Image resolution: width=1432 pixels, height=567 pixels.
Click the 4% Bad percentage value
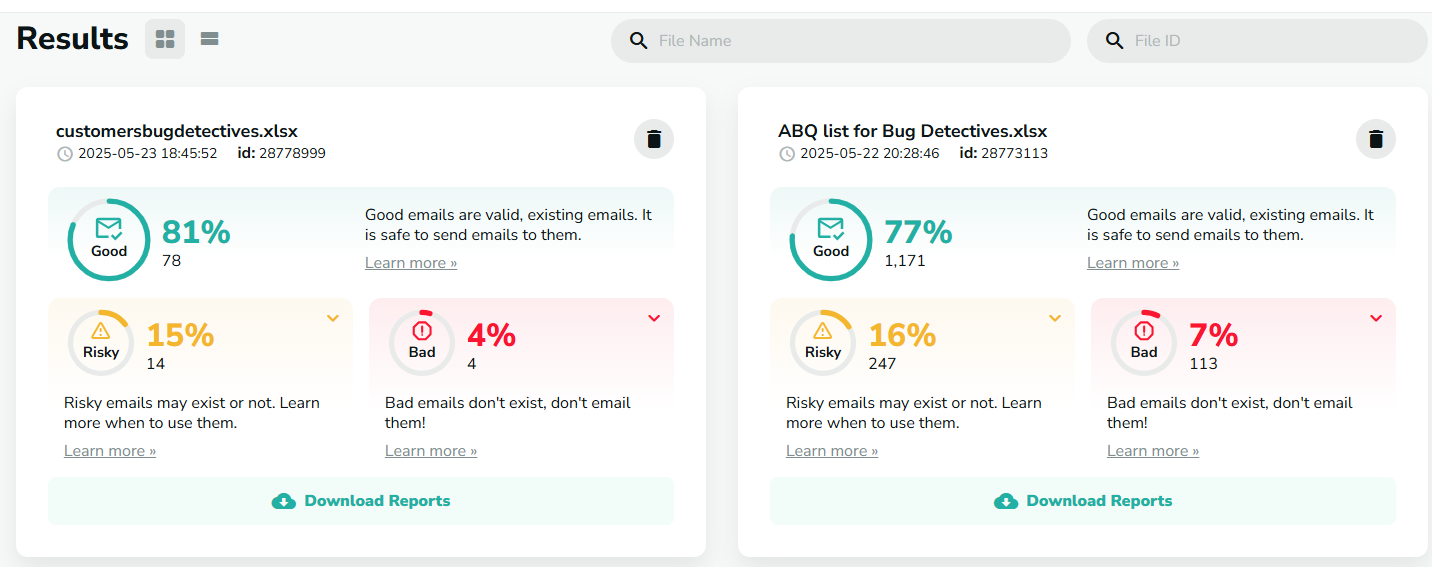coord(492,335)
